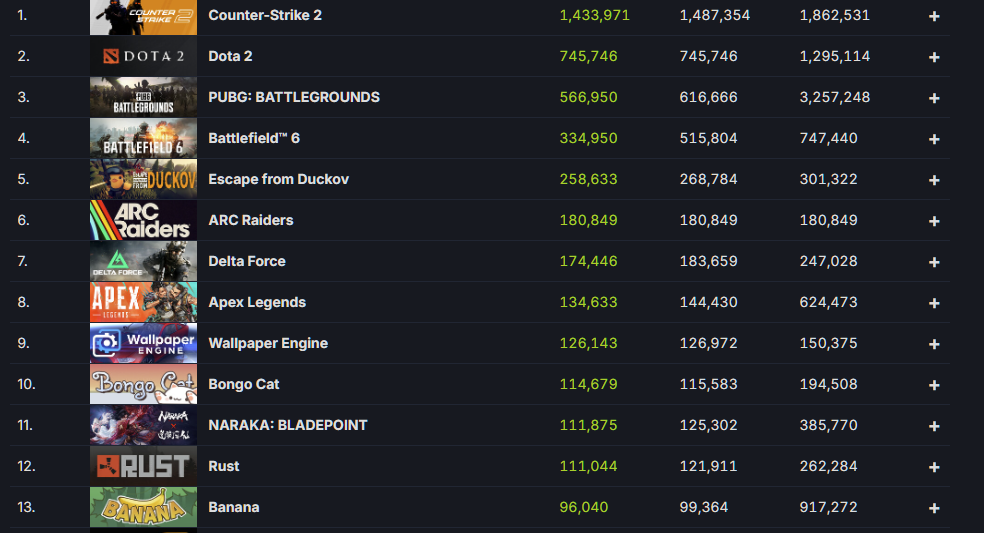This screenshot has height=533, width=984.
Task: Open the Dota 2 logo thumbnail
Action: coord(143,56)
